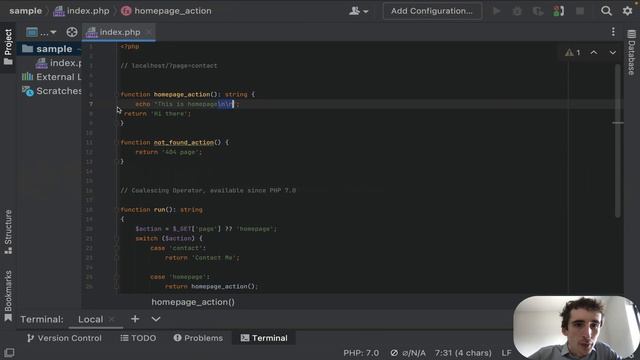This screenshot has width=640, height=360.
Task: Open Version Control tool window
Action: (x=64, y=338)
